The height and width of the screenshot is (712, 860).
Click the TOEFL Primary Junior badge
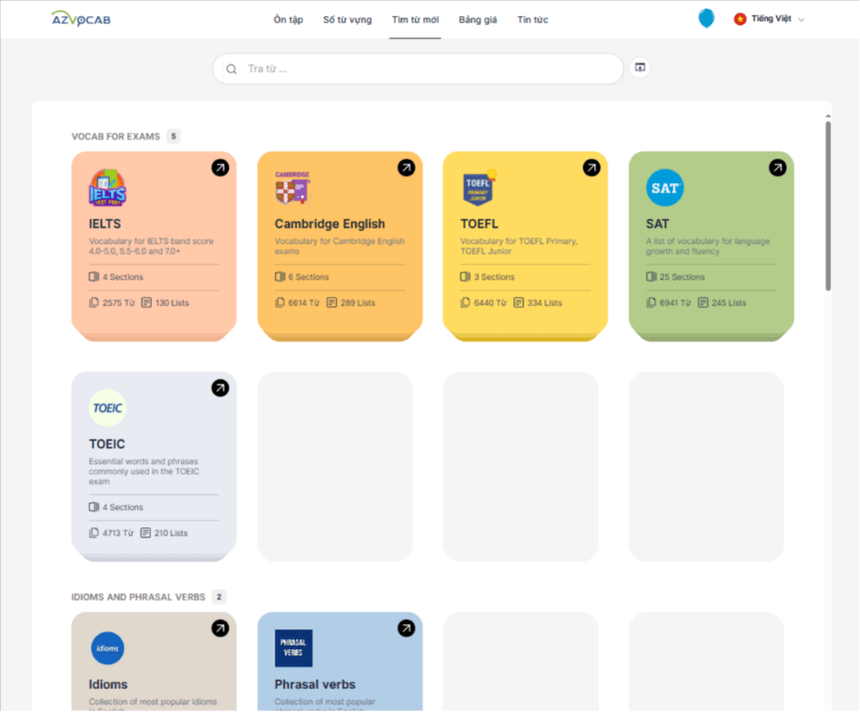pos(479,188)
